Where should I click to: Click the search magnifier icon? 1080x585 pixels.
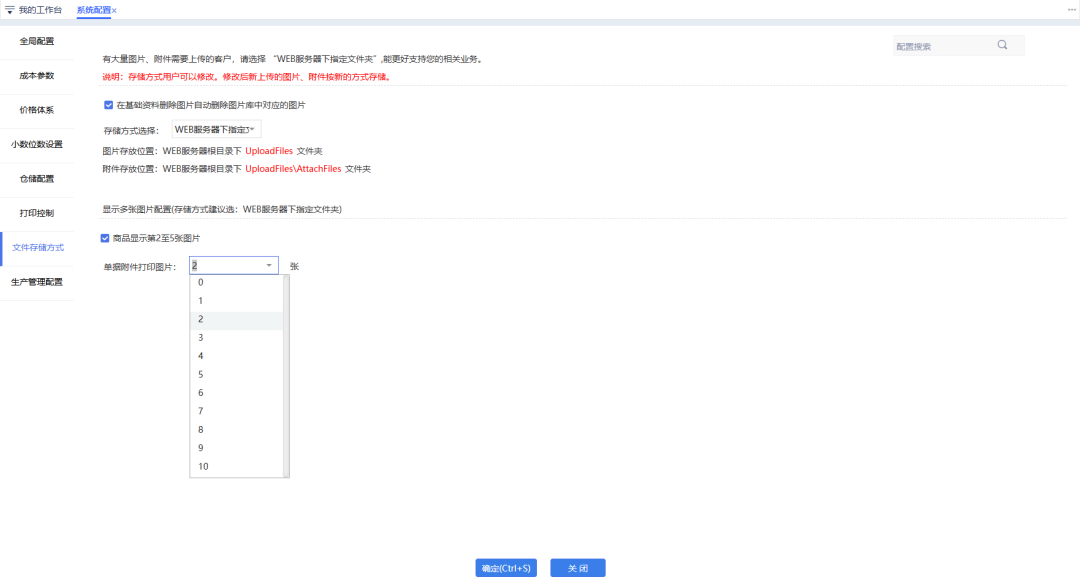[1002, 45]
